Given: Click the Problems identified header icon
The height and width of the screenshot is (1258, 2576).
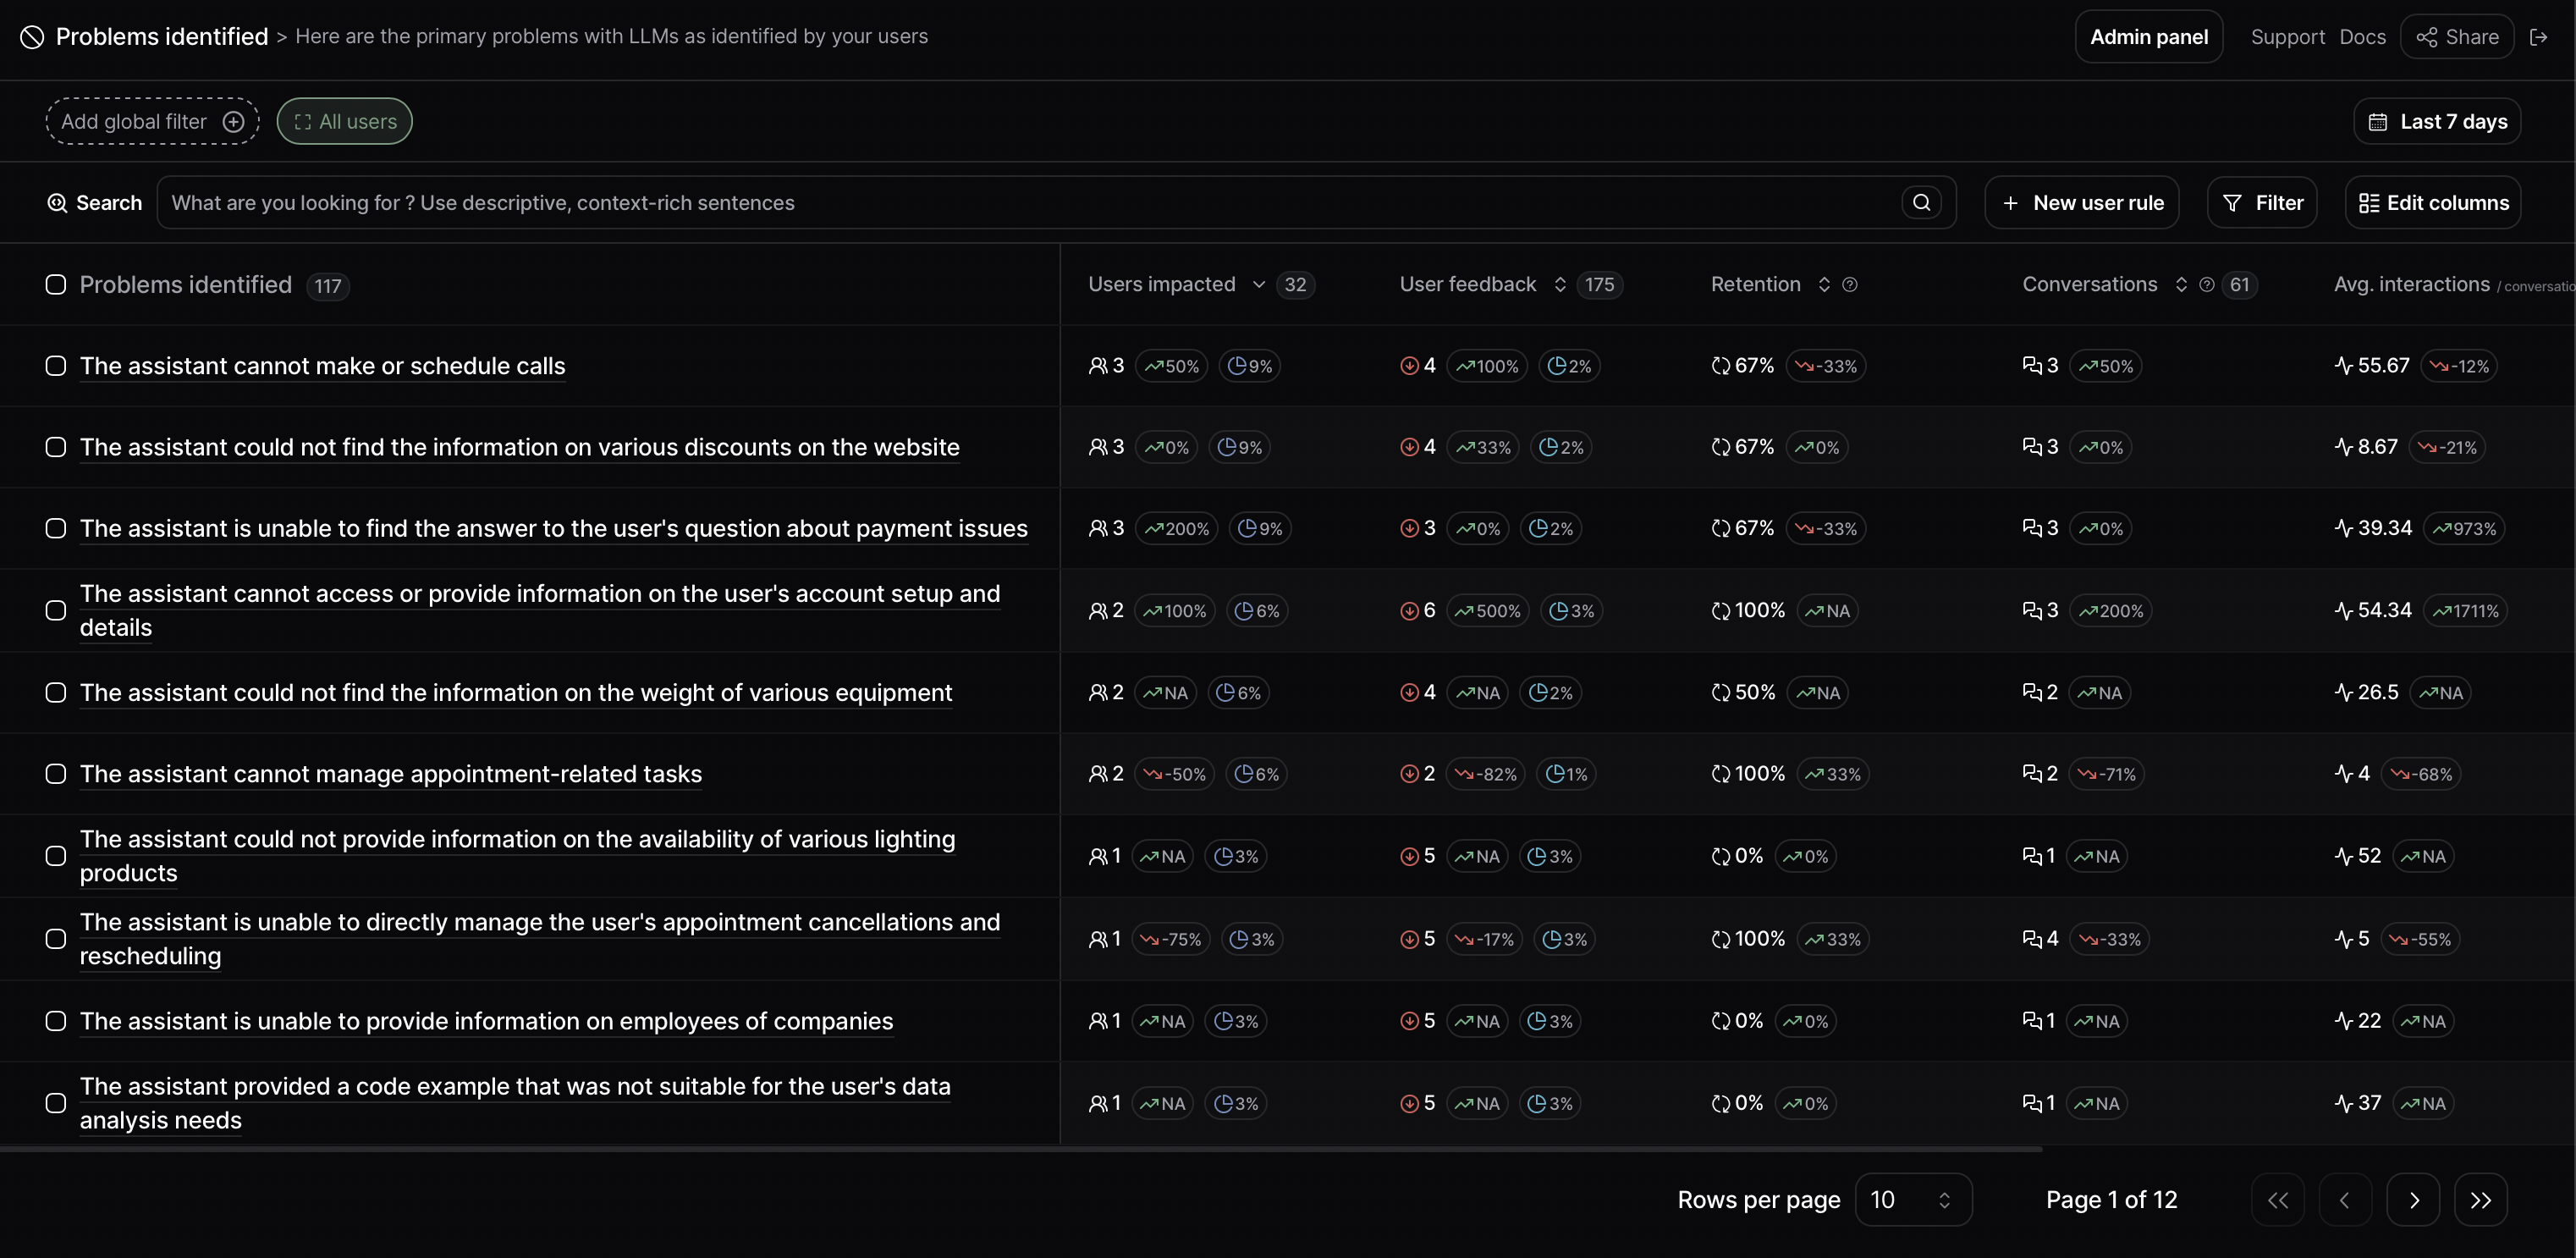Looking at the screenshot, I should coord(32,37).
